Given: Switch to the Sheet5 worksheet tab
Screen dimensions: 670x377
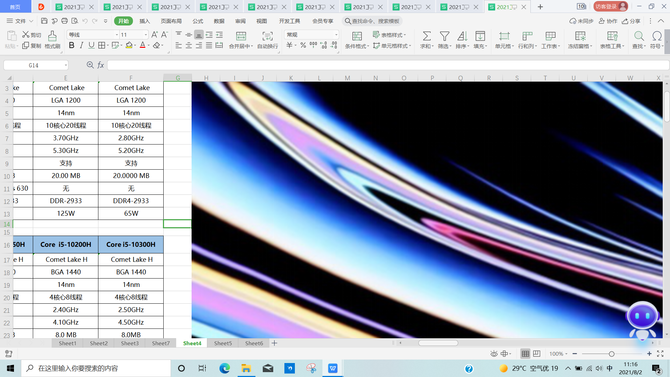Looking at the screenshot, I should click(x=223, y=343).
